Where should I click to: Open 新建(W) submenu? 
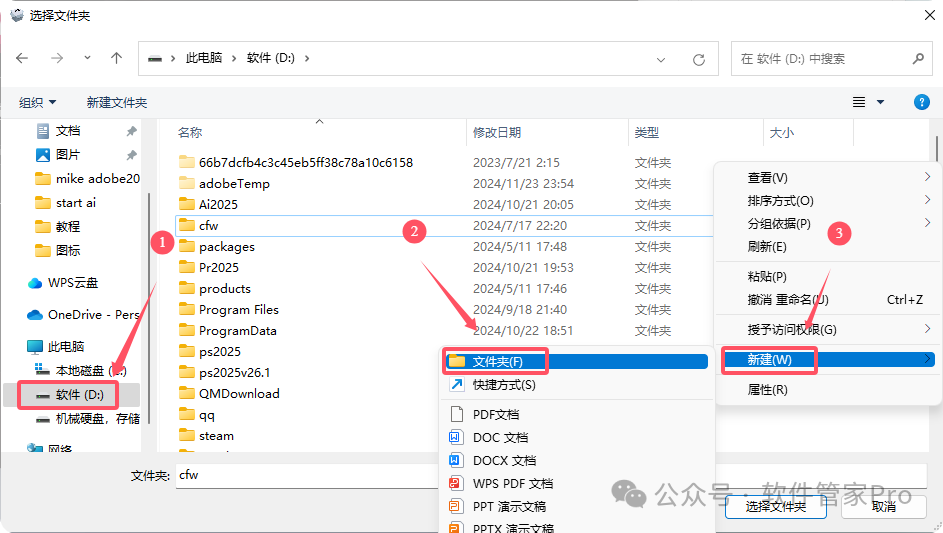pyautogui.click(x=828, y=360)
